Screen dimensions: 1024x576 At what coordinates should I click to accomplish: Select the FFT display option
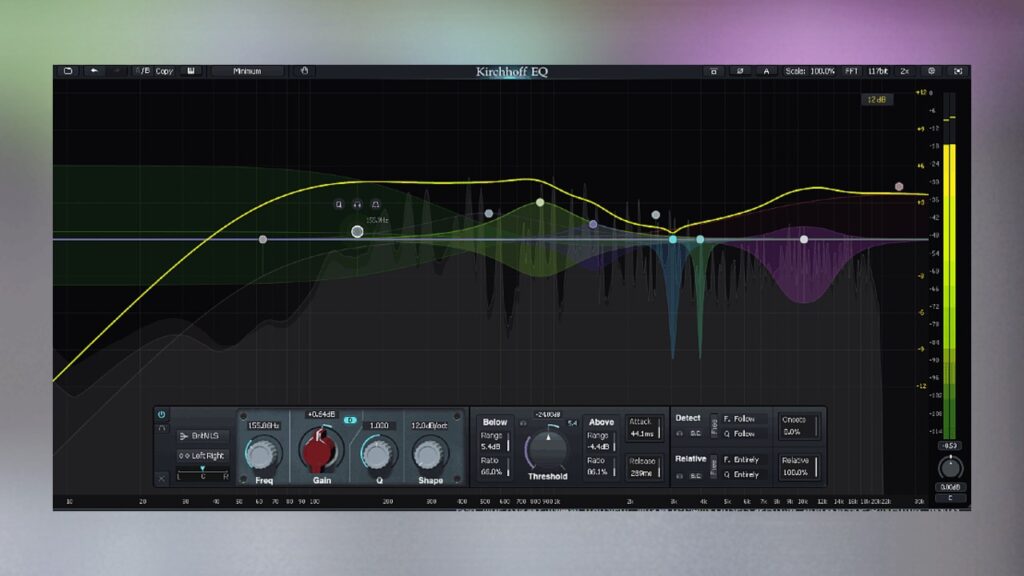pyautogui.click(x=853, y=71)
